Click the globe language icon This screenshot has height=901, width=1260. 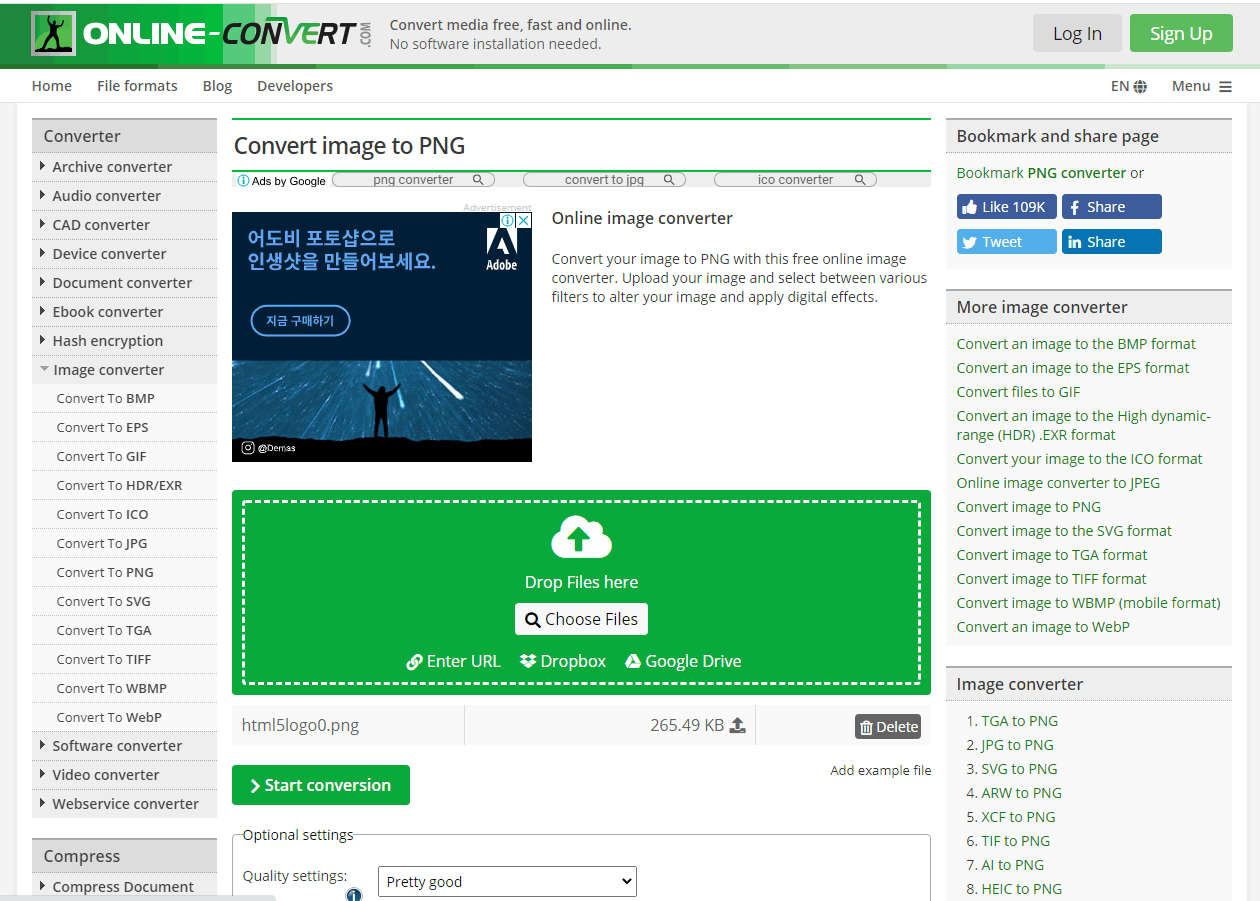(1140, 86)
